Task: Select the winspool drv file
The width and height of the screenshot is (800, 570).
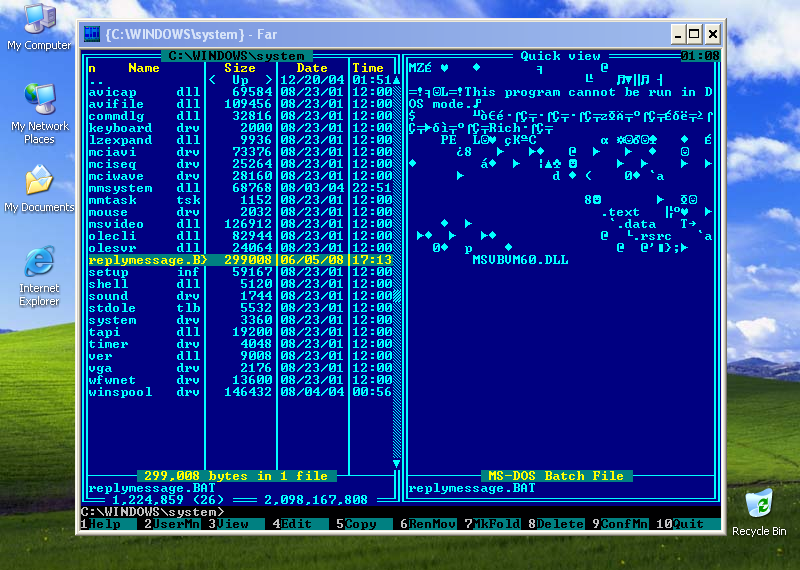Action: pyautogui.click(x=240, y=392)
